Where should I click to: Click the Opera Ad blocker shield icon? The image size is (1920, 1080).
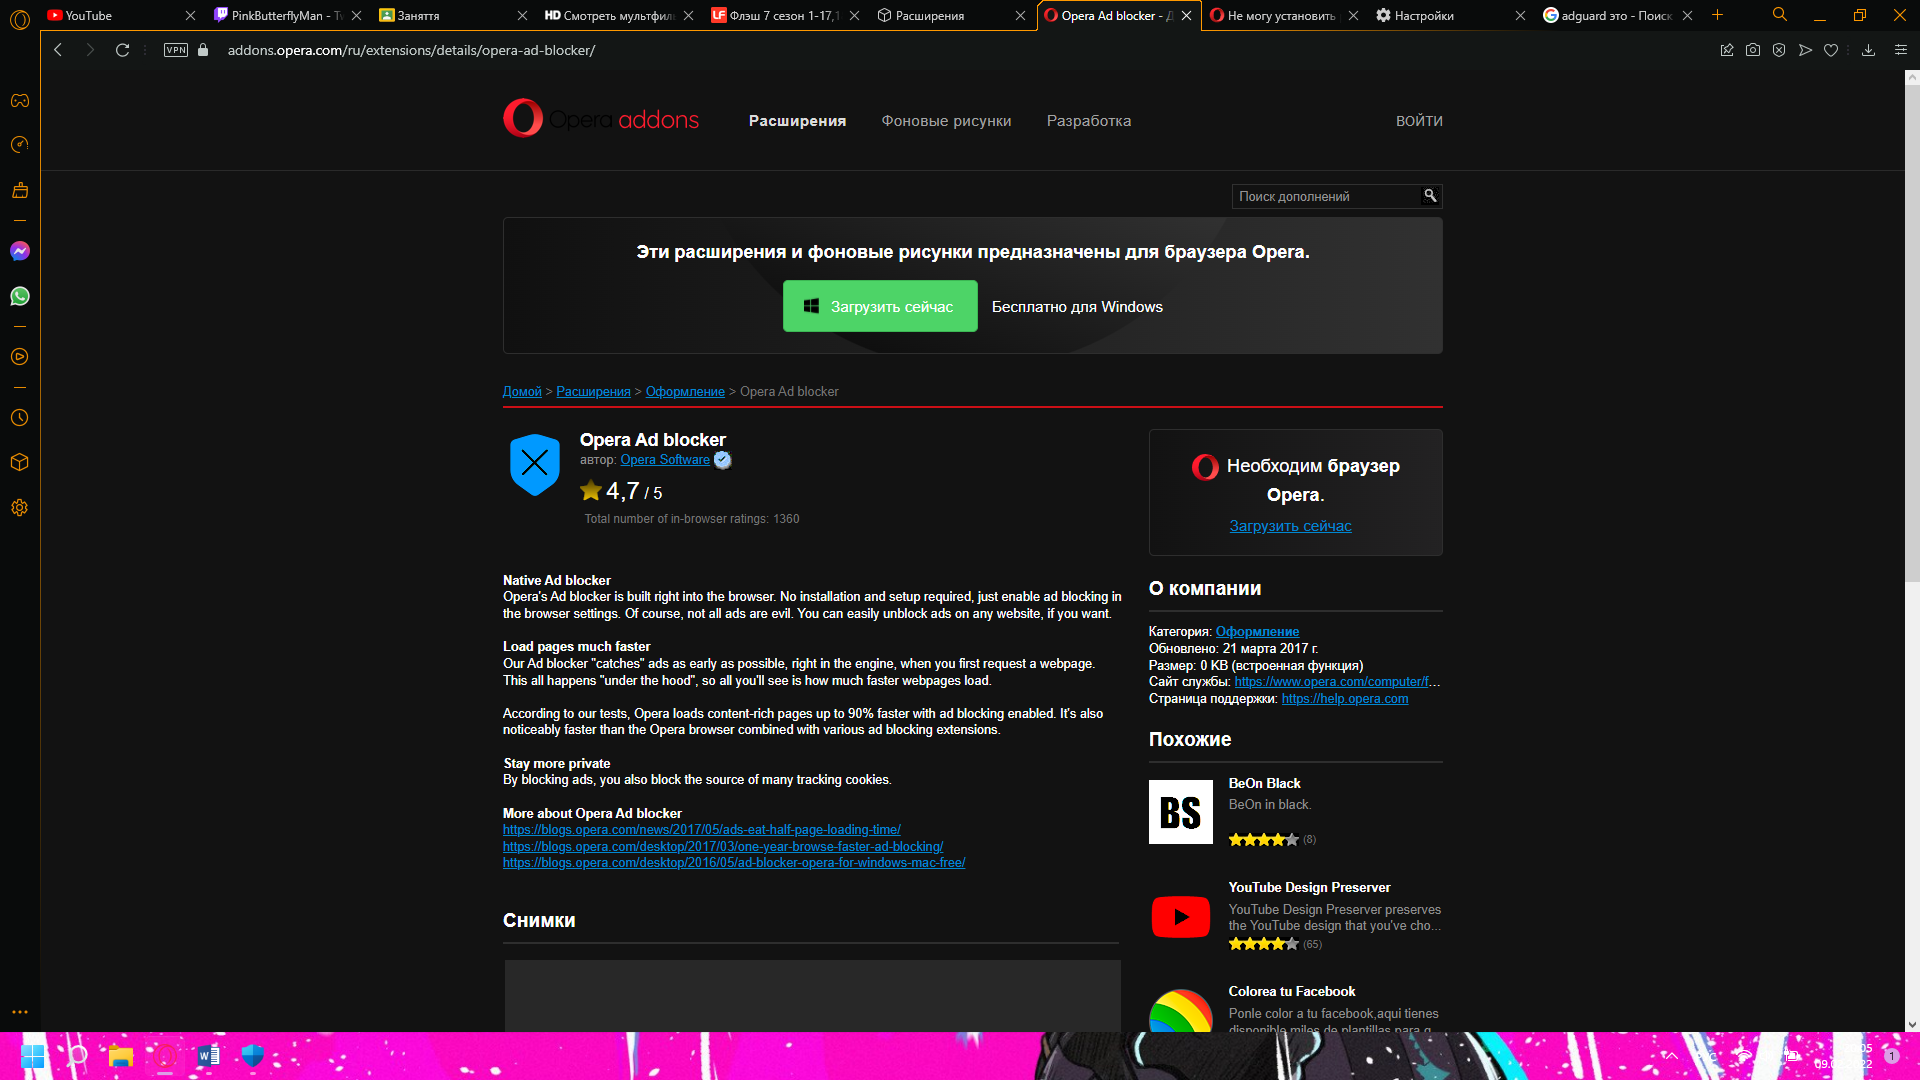tap(535, 464)
